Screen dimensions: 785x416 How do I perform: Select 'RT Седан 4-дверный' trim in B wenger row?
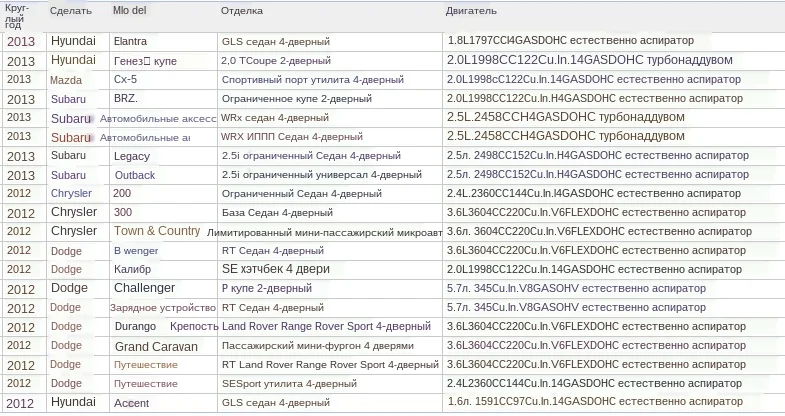(x=273, y=251)
